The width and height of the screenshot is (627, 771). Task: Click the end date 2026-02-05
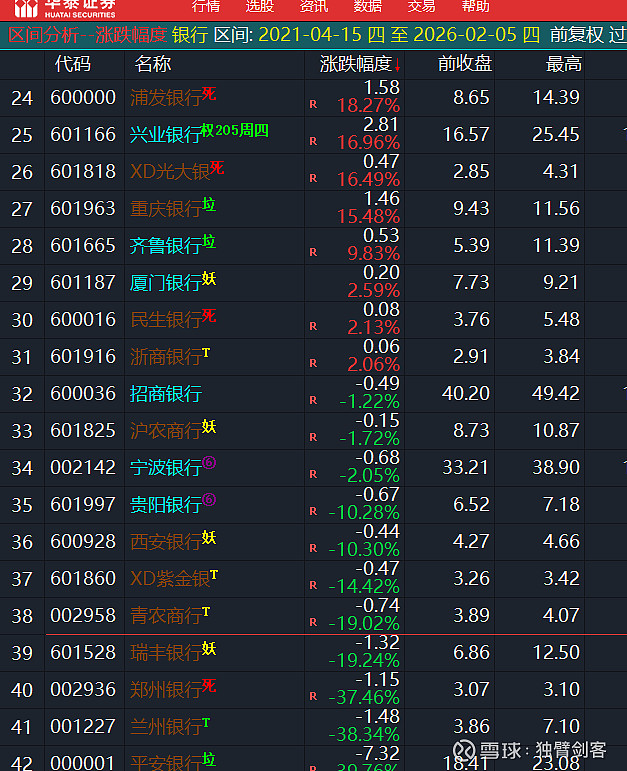pyautogui.click(x=465, y=35)
